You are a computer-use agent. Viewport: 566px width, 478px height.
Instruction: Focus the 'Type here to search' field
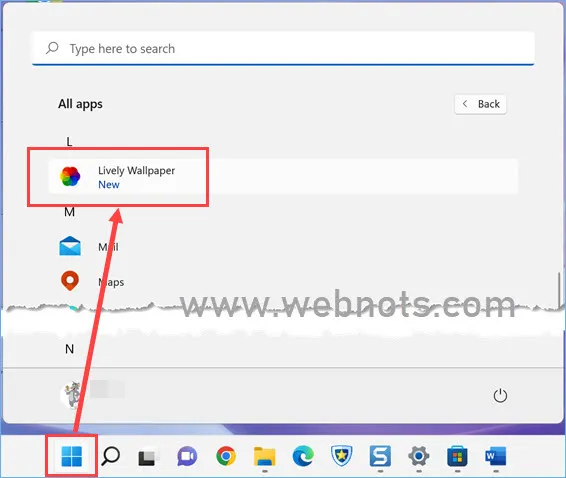[x=283, y=48]
